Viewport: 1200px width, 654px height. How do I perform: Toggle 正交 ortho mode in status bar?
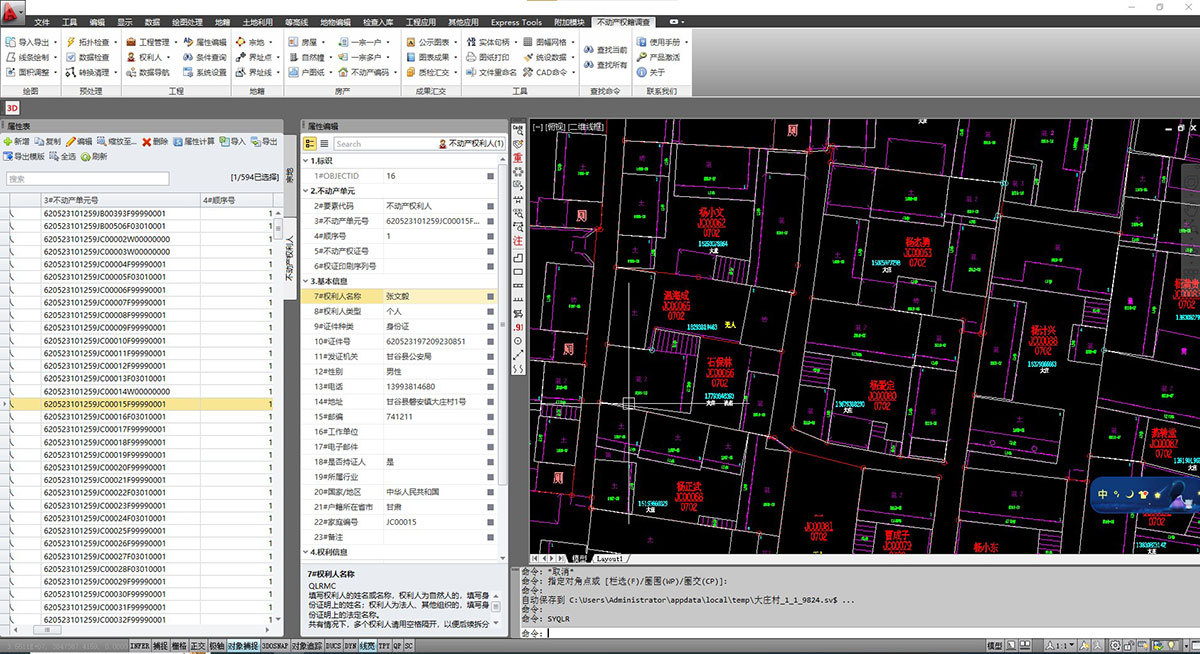tap(197, 647)
